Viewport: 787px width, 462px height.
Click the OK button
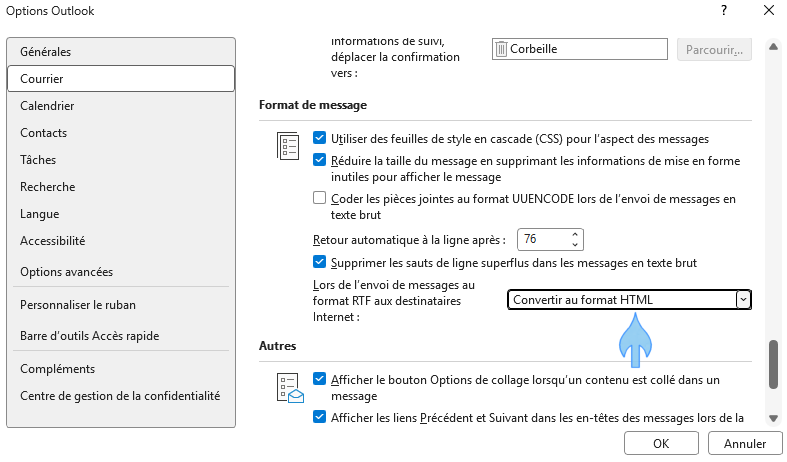(x=661, y=443)
